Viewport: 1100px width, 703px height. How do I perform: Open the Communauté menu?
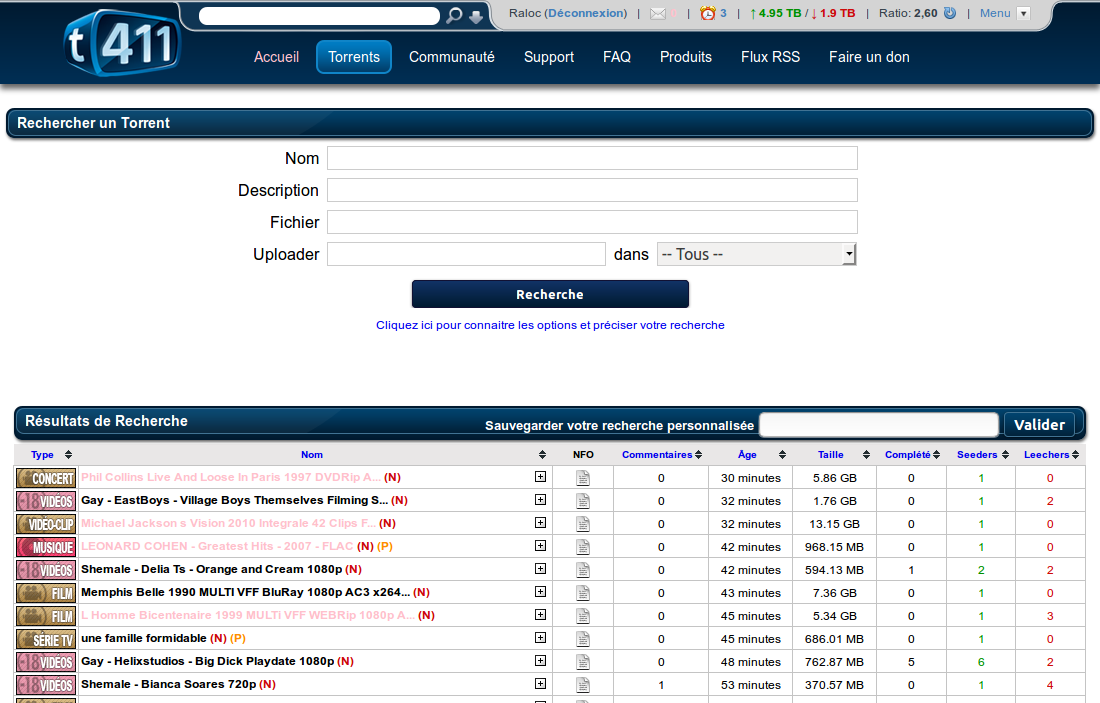[x=452, y=57]
